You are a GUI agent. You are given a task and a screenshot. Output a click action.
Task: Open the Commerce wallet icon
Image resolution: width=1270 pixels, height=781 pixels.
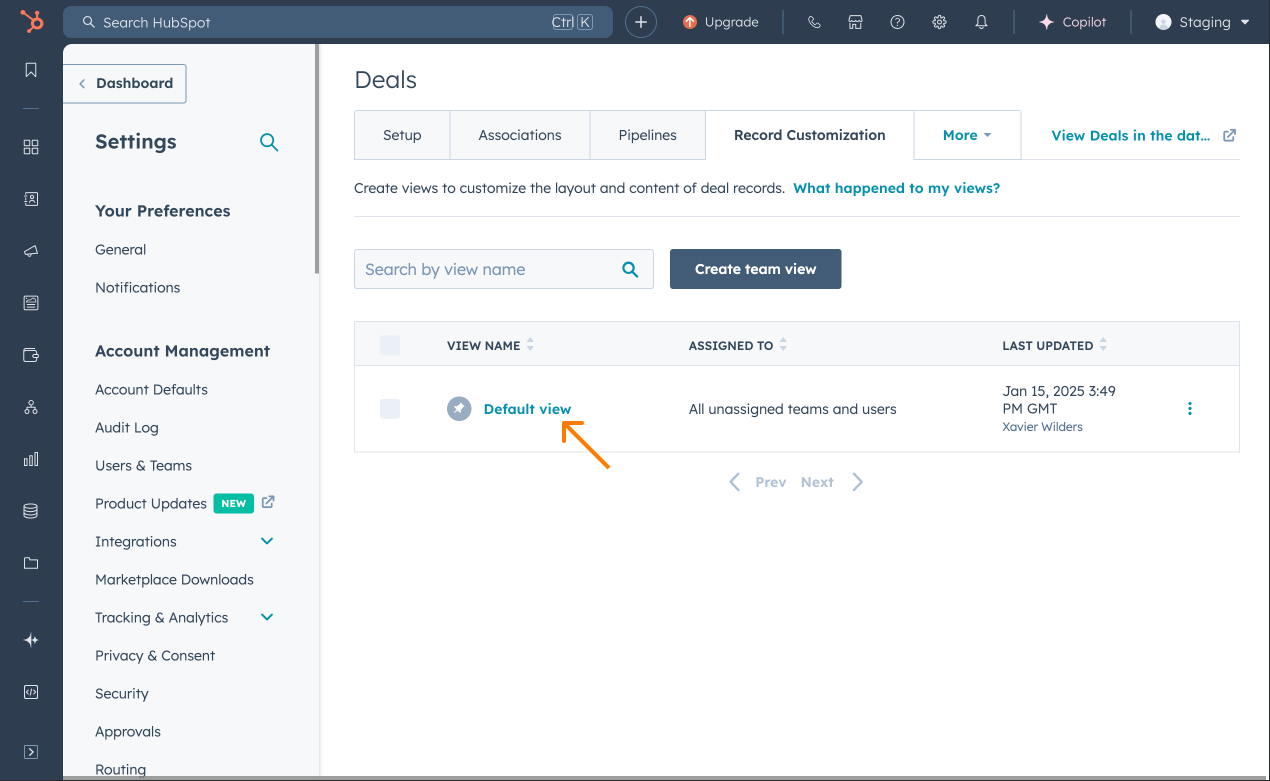coord(31,355)
